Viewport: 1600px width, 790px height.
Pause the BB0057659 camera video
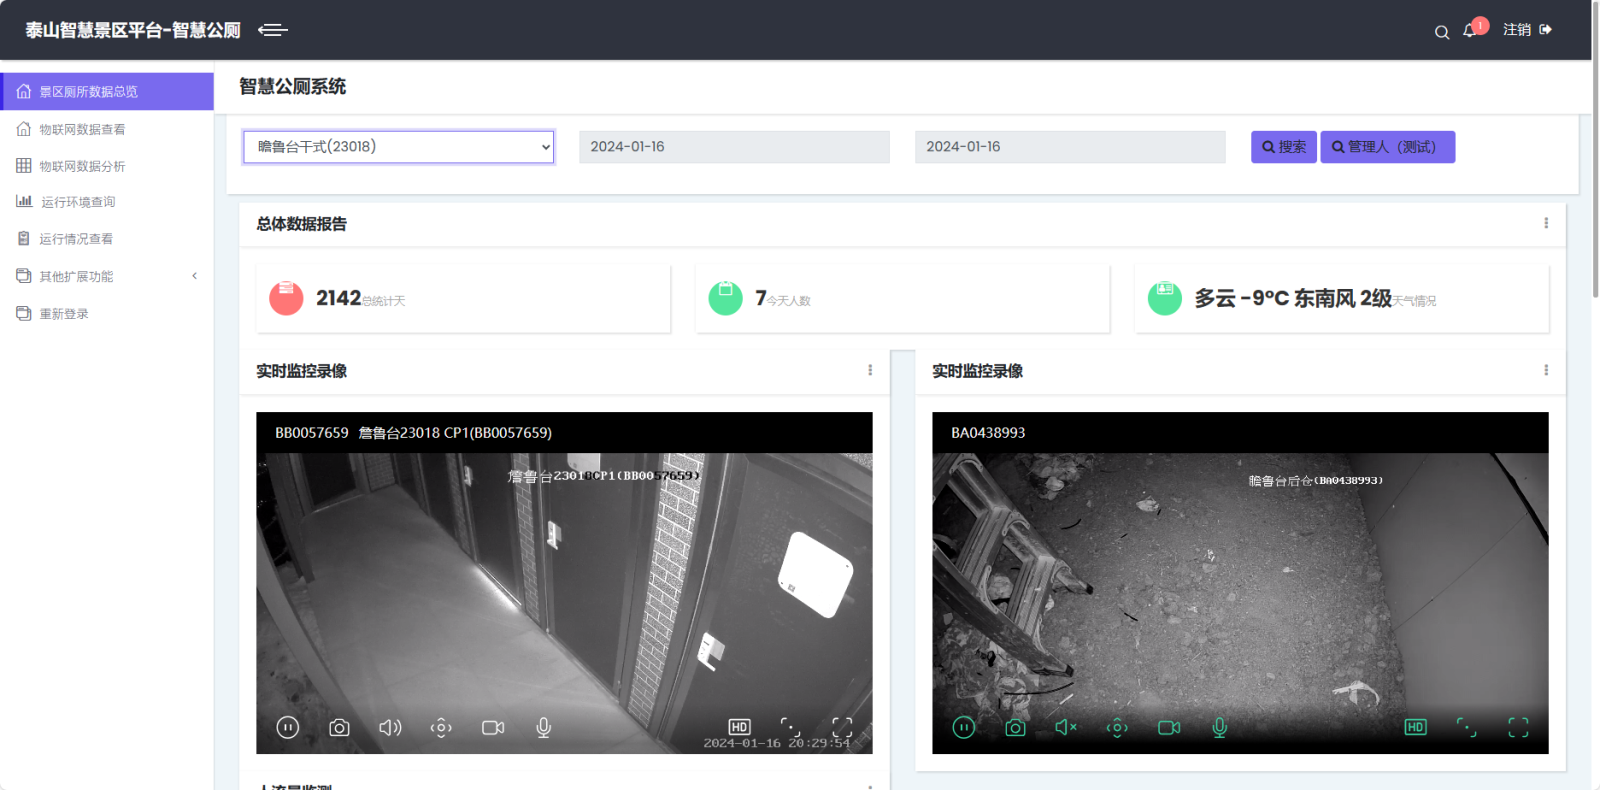pyautogui.click(x=288, y=727)
